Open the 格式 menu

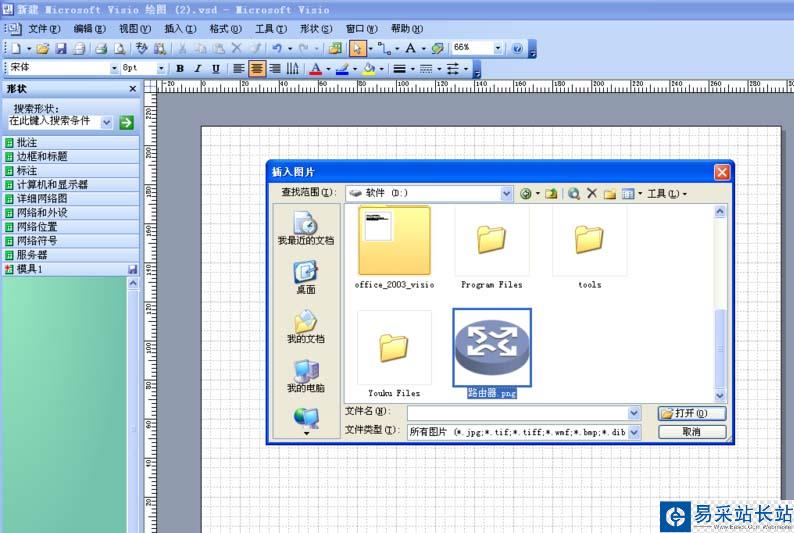pyautogui.click(x=225, y=29)
